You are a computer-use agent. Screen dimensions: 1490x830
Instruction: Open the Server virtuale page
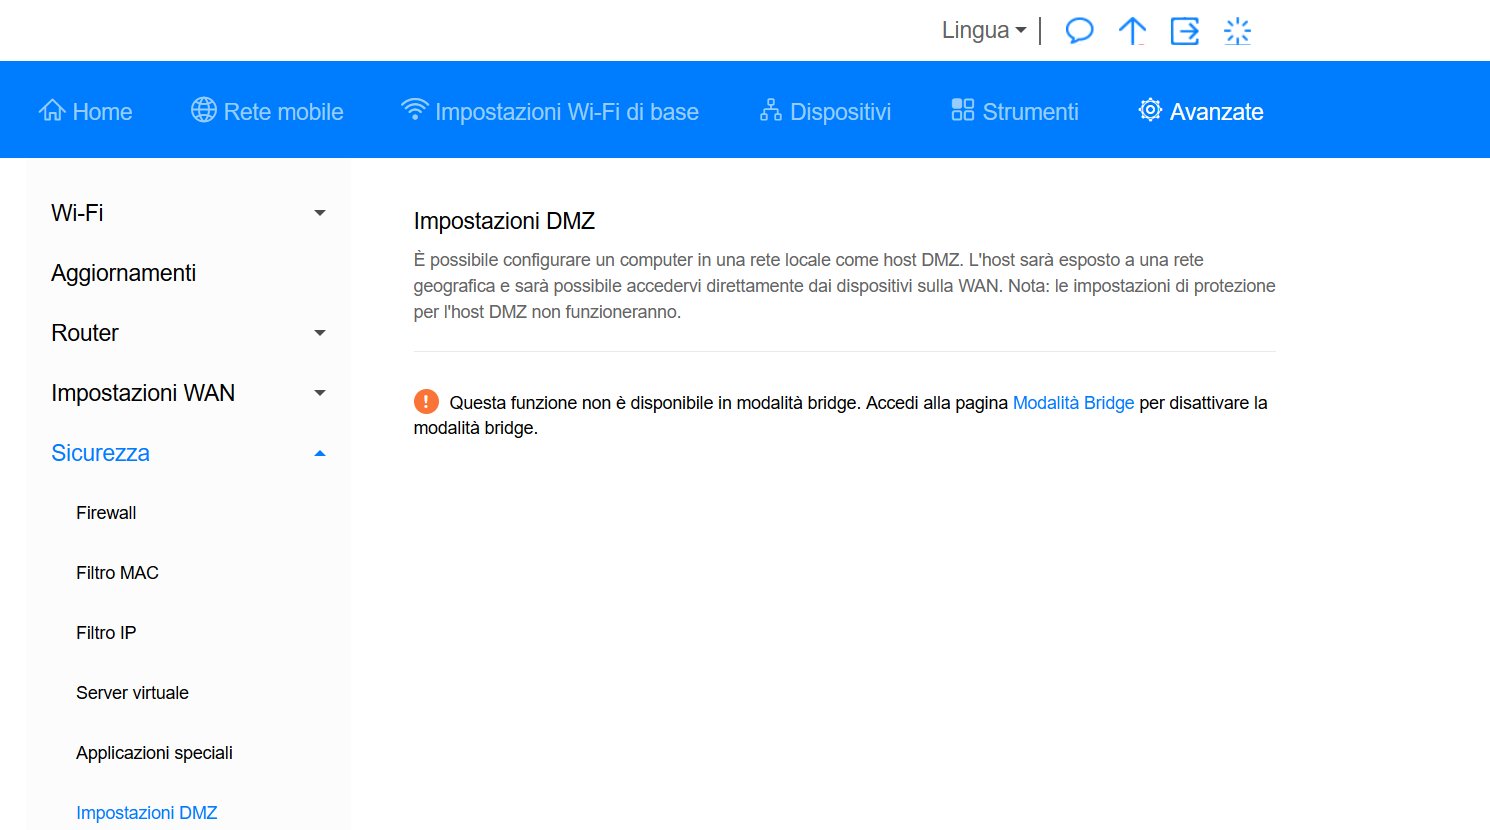click(x=132, y=693)
